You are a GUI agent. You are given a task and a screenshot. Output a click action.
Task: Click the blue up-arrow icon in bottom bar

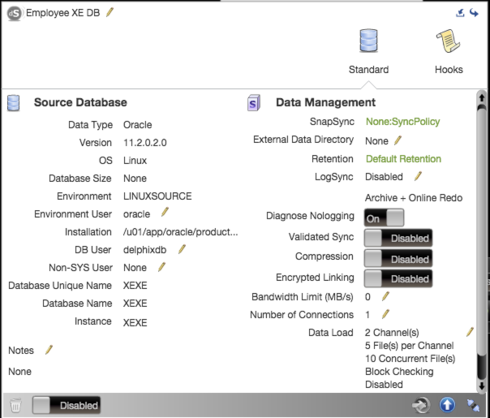pos(447,405)
